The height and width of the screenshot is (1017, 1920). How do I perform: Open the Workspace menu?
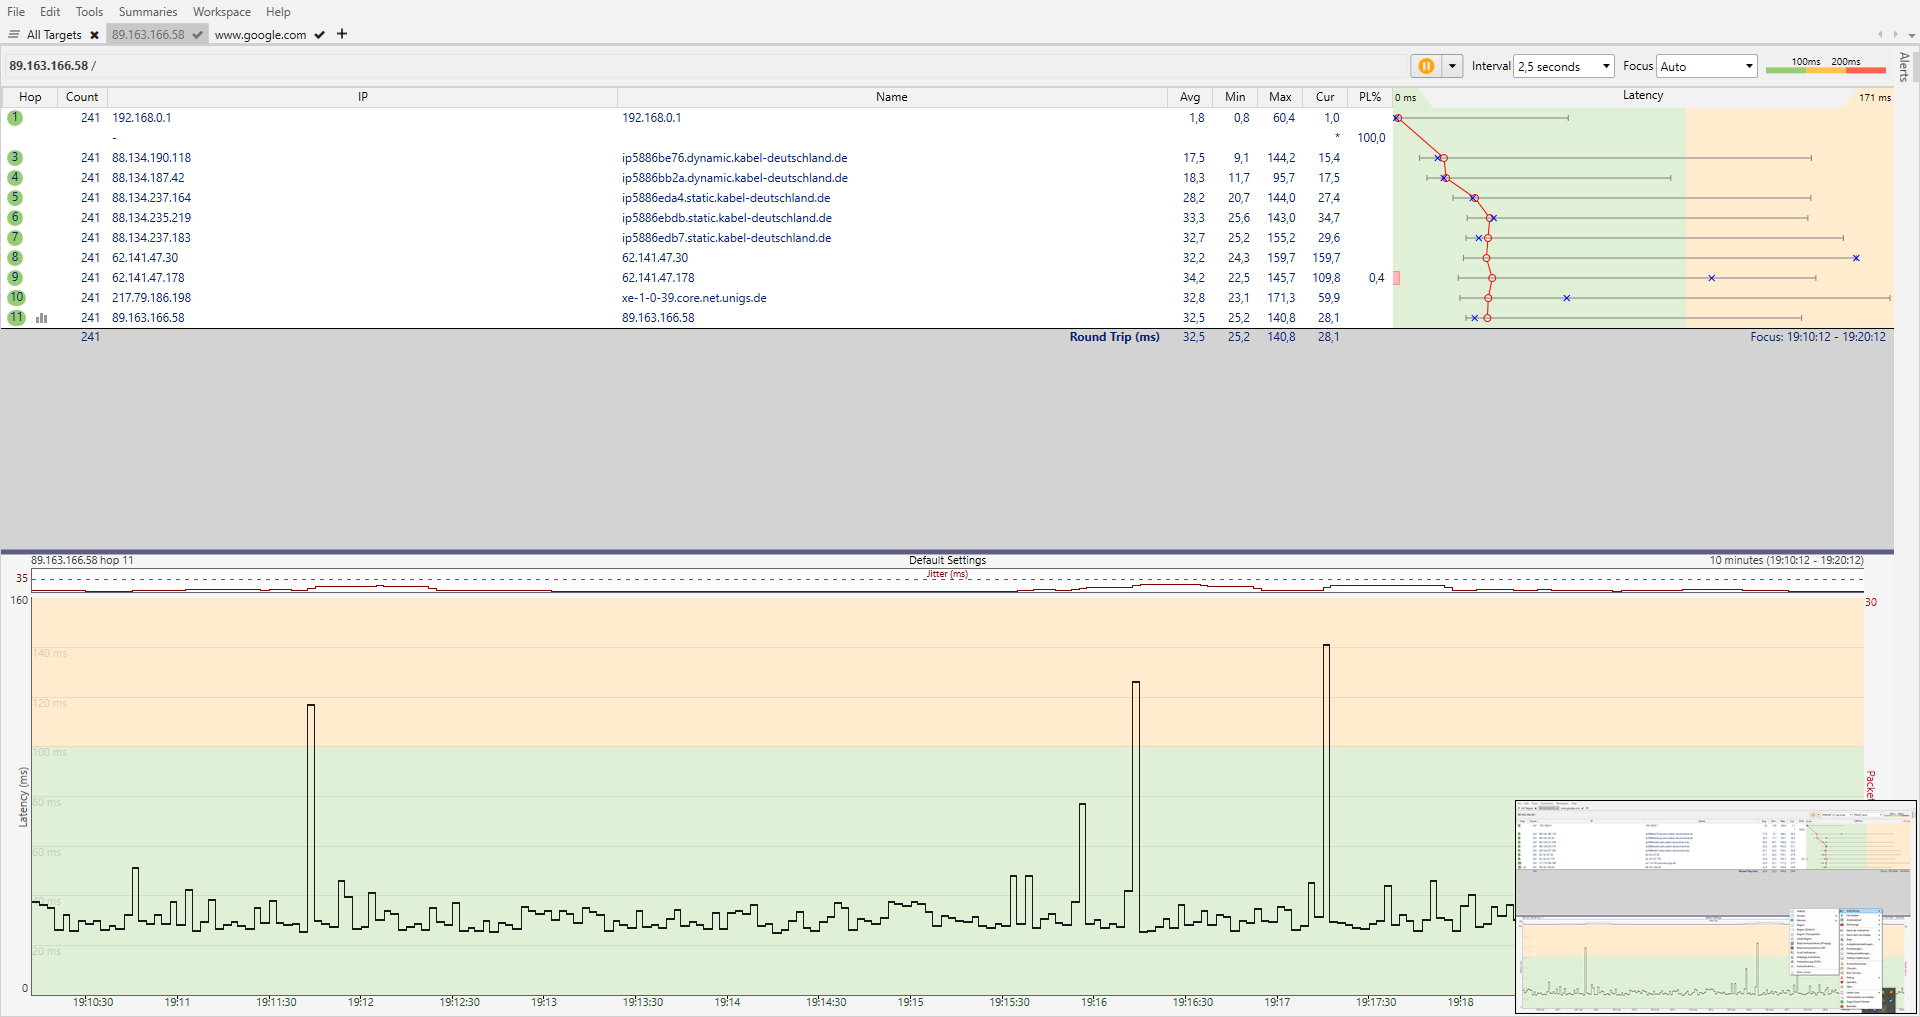222,12
